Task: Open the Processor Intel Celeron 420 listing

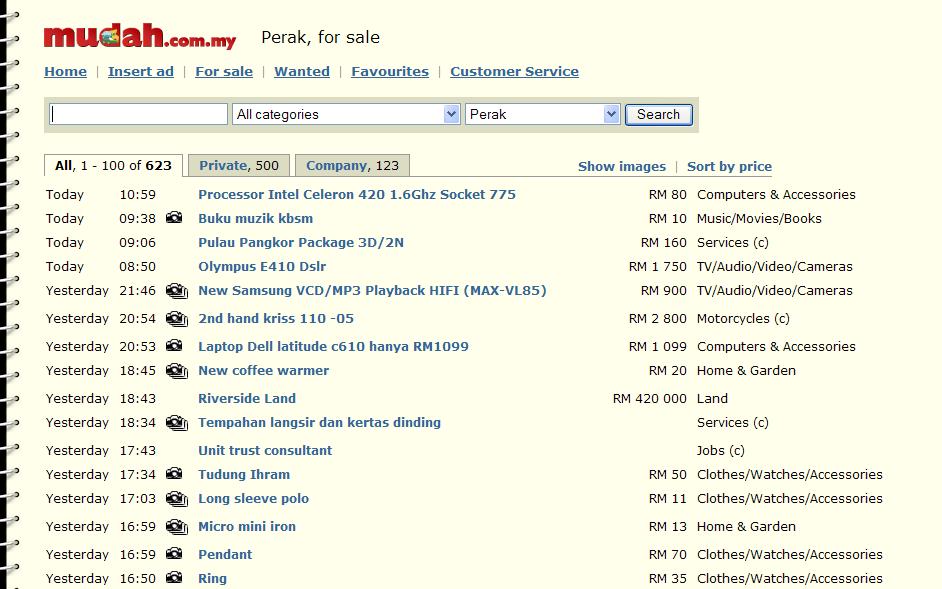Action: coord(357,195)
